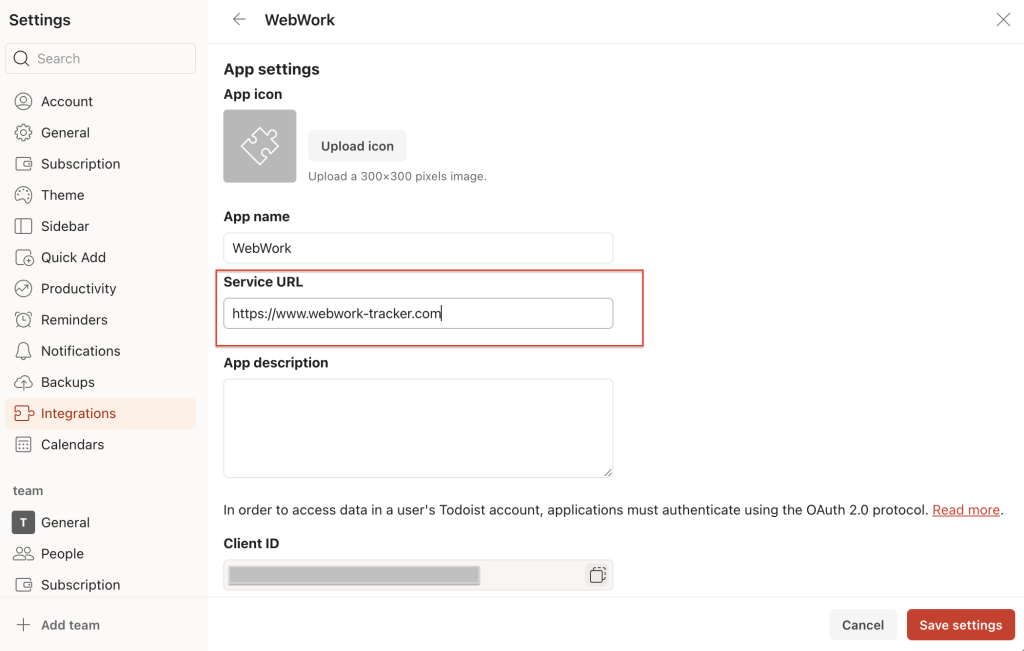Click the back arrow next to WebWork

point(239,20)
